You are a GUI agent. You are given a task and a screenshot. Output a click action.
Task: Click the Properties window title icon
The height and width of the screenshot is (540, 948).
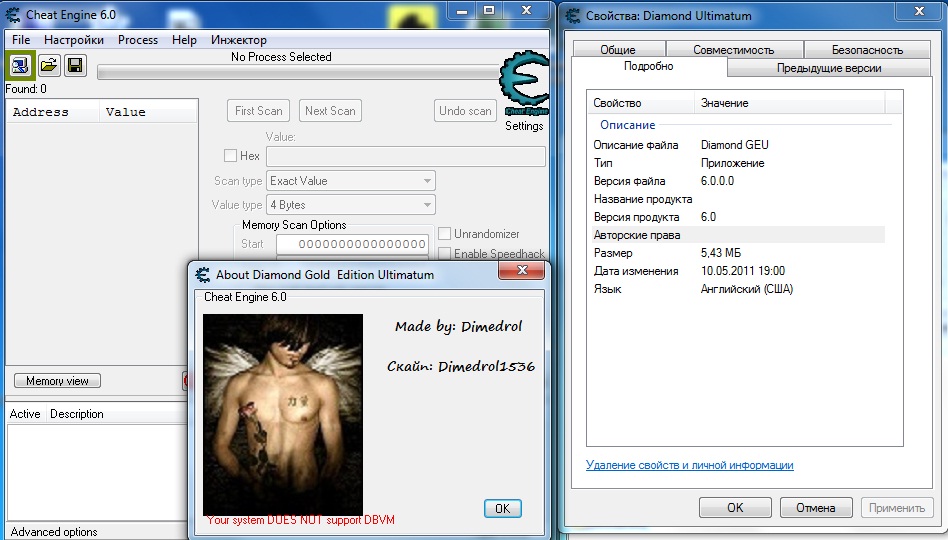pos(573,16)
